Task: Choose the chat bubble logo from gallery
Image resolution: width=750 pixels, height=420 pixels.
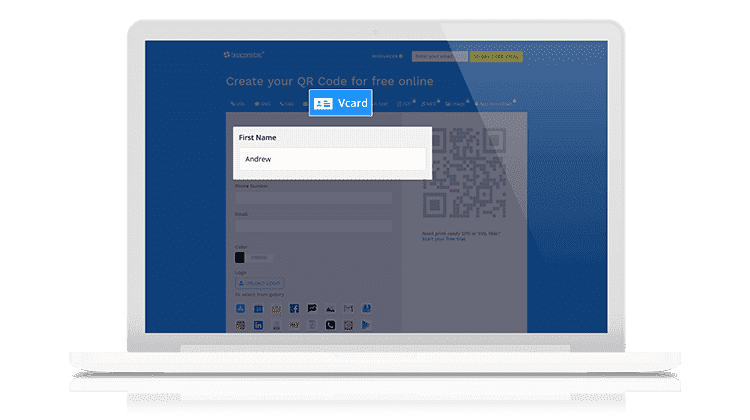Action: (x=312, y=309)
